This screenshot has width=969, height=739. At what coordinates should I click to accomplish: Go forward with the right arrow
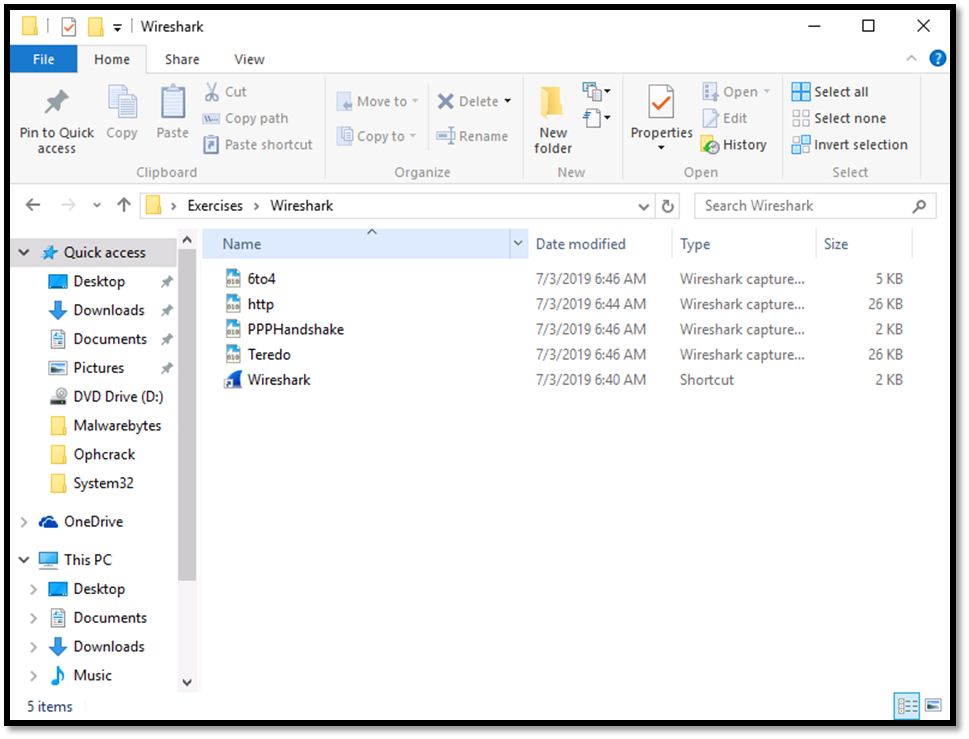68,205
